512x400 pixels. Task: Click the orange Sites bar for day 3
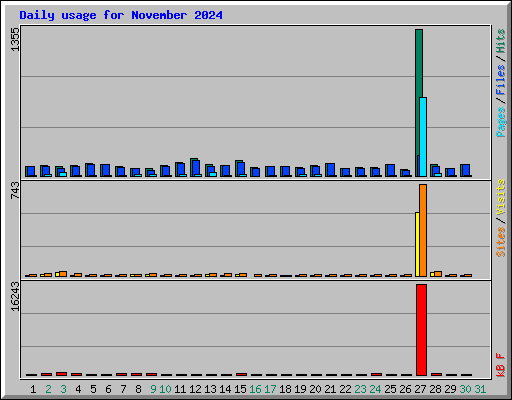(x=63, y=274)
